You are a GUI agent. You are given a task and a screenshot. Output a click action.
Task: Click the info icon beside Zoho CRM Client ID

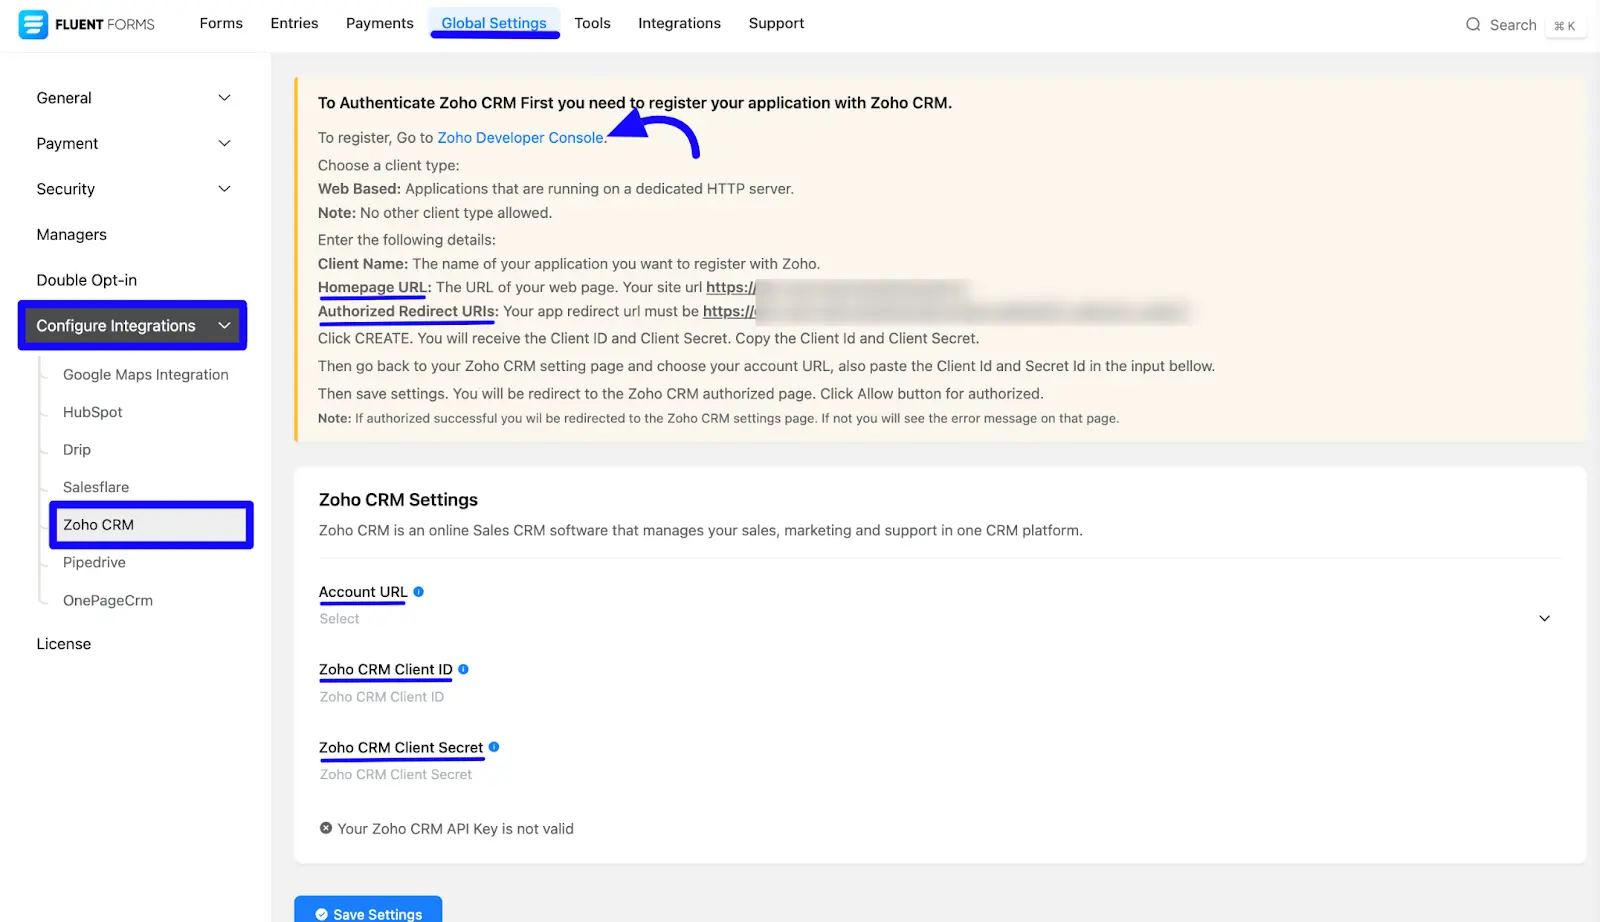(x=463, y=670)
